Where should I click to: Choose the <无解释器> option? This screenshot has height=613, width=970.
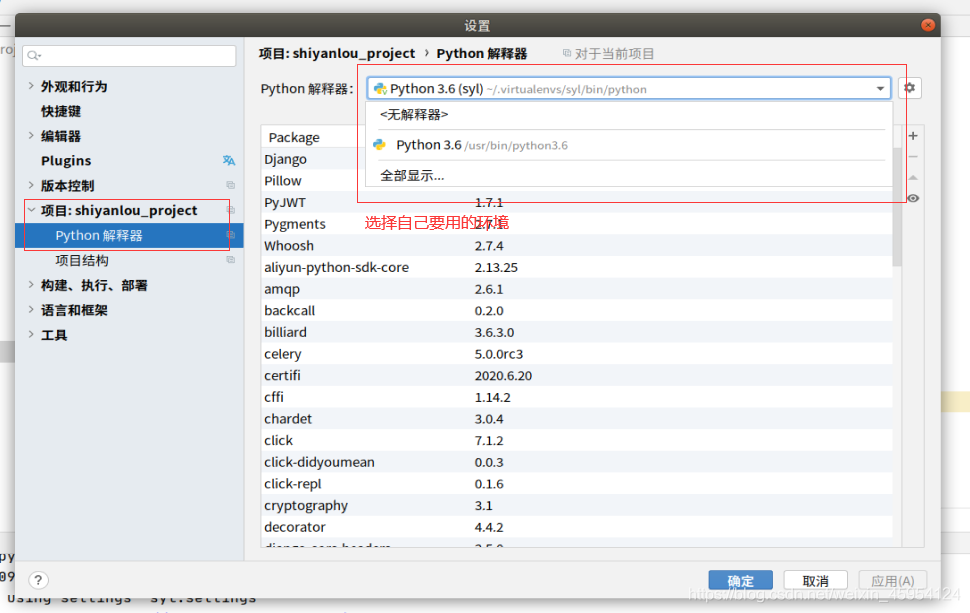(414, 115)
